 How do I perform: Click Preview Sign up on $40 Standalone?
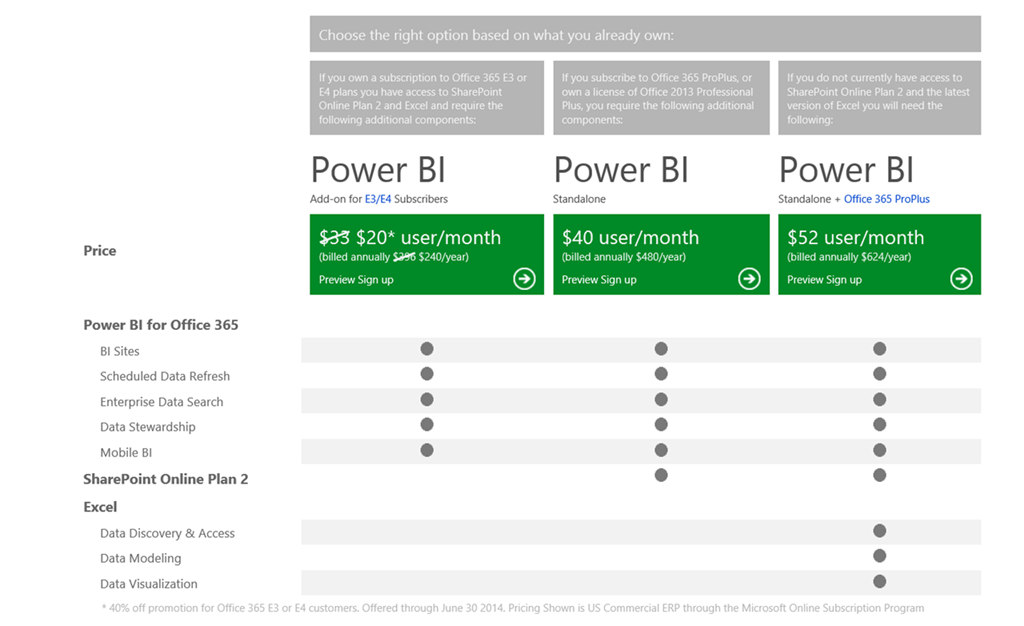pyautogui.click(x=599, y=280)
